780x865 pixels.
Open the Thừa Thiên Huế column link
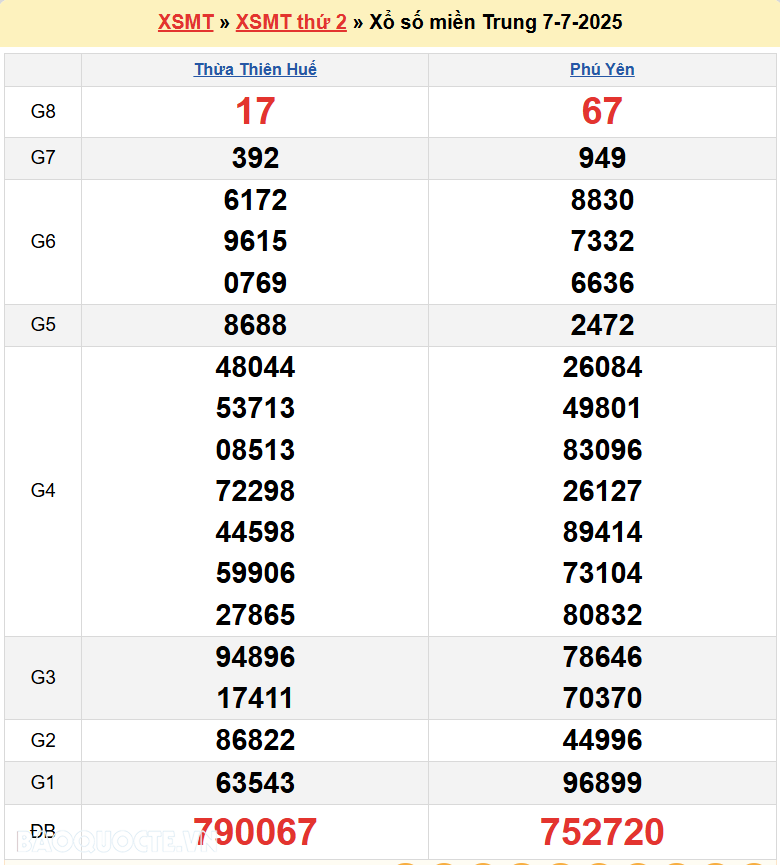click(x=255, y=69)
